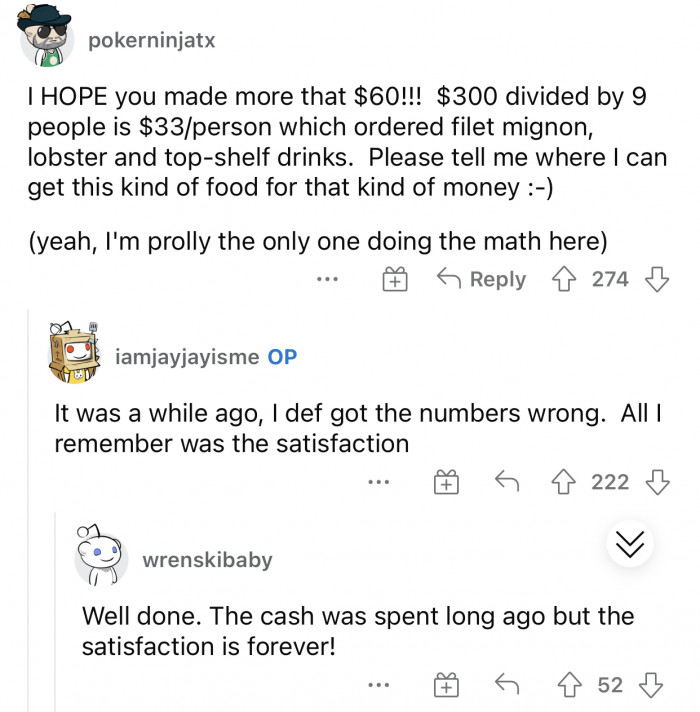Open more options on wrenskibaby's comment
700x712 pixels.
point(376,686)
